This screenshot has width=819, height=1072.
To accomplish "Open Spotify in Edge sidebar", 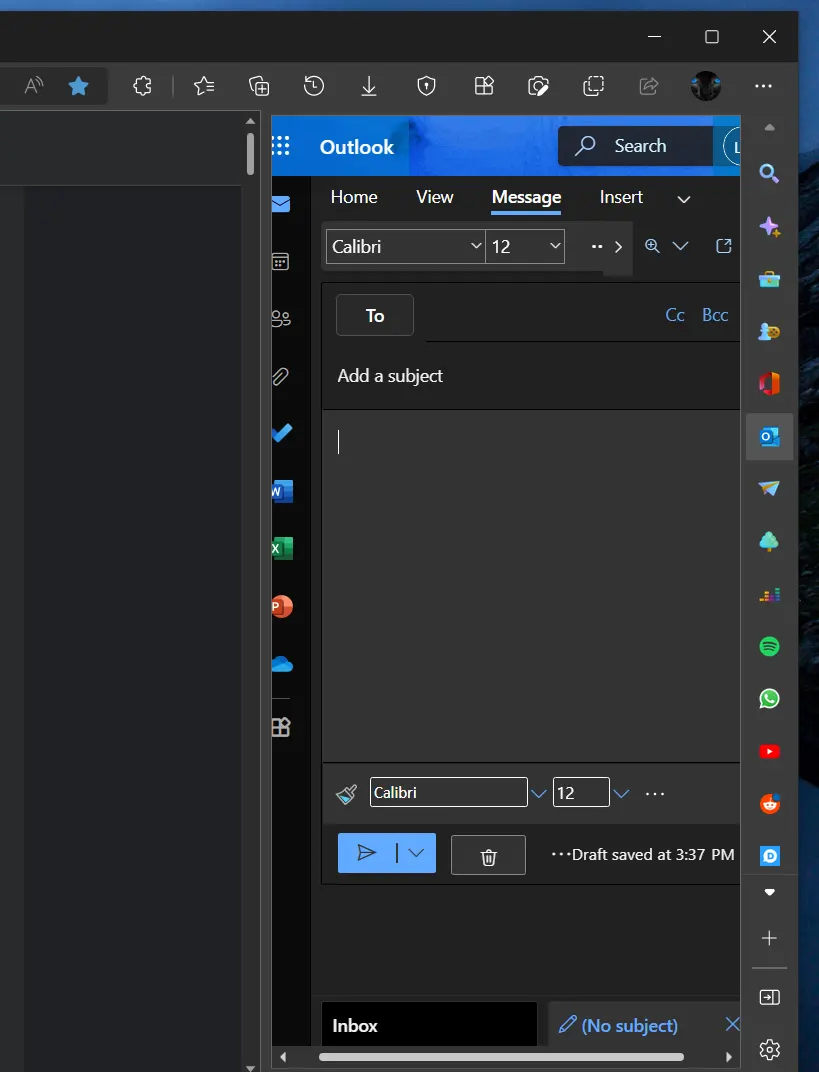I will coord(769,646).
